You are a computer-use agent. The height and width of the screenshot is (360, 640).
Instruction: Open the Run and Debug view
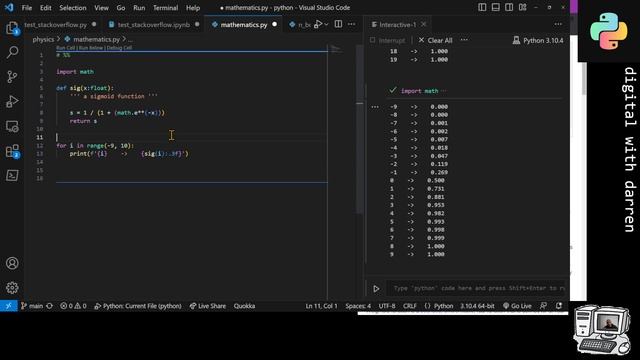(12, 102)
